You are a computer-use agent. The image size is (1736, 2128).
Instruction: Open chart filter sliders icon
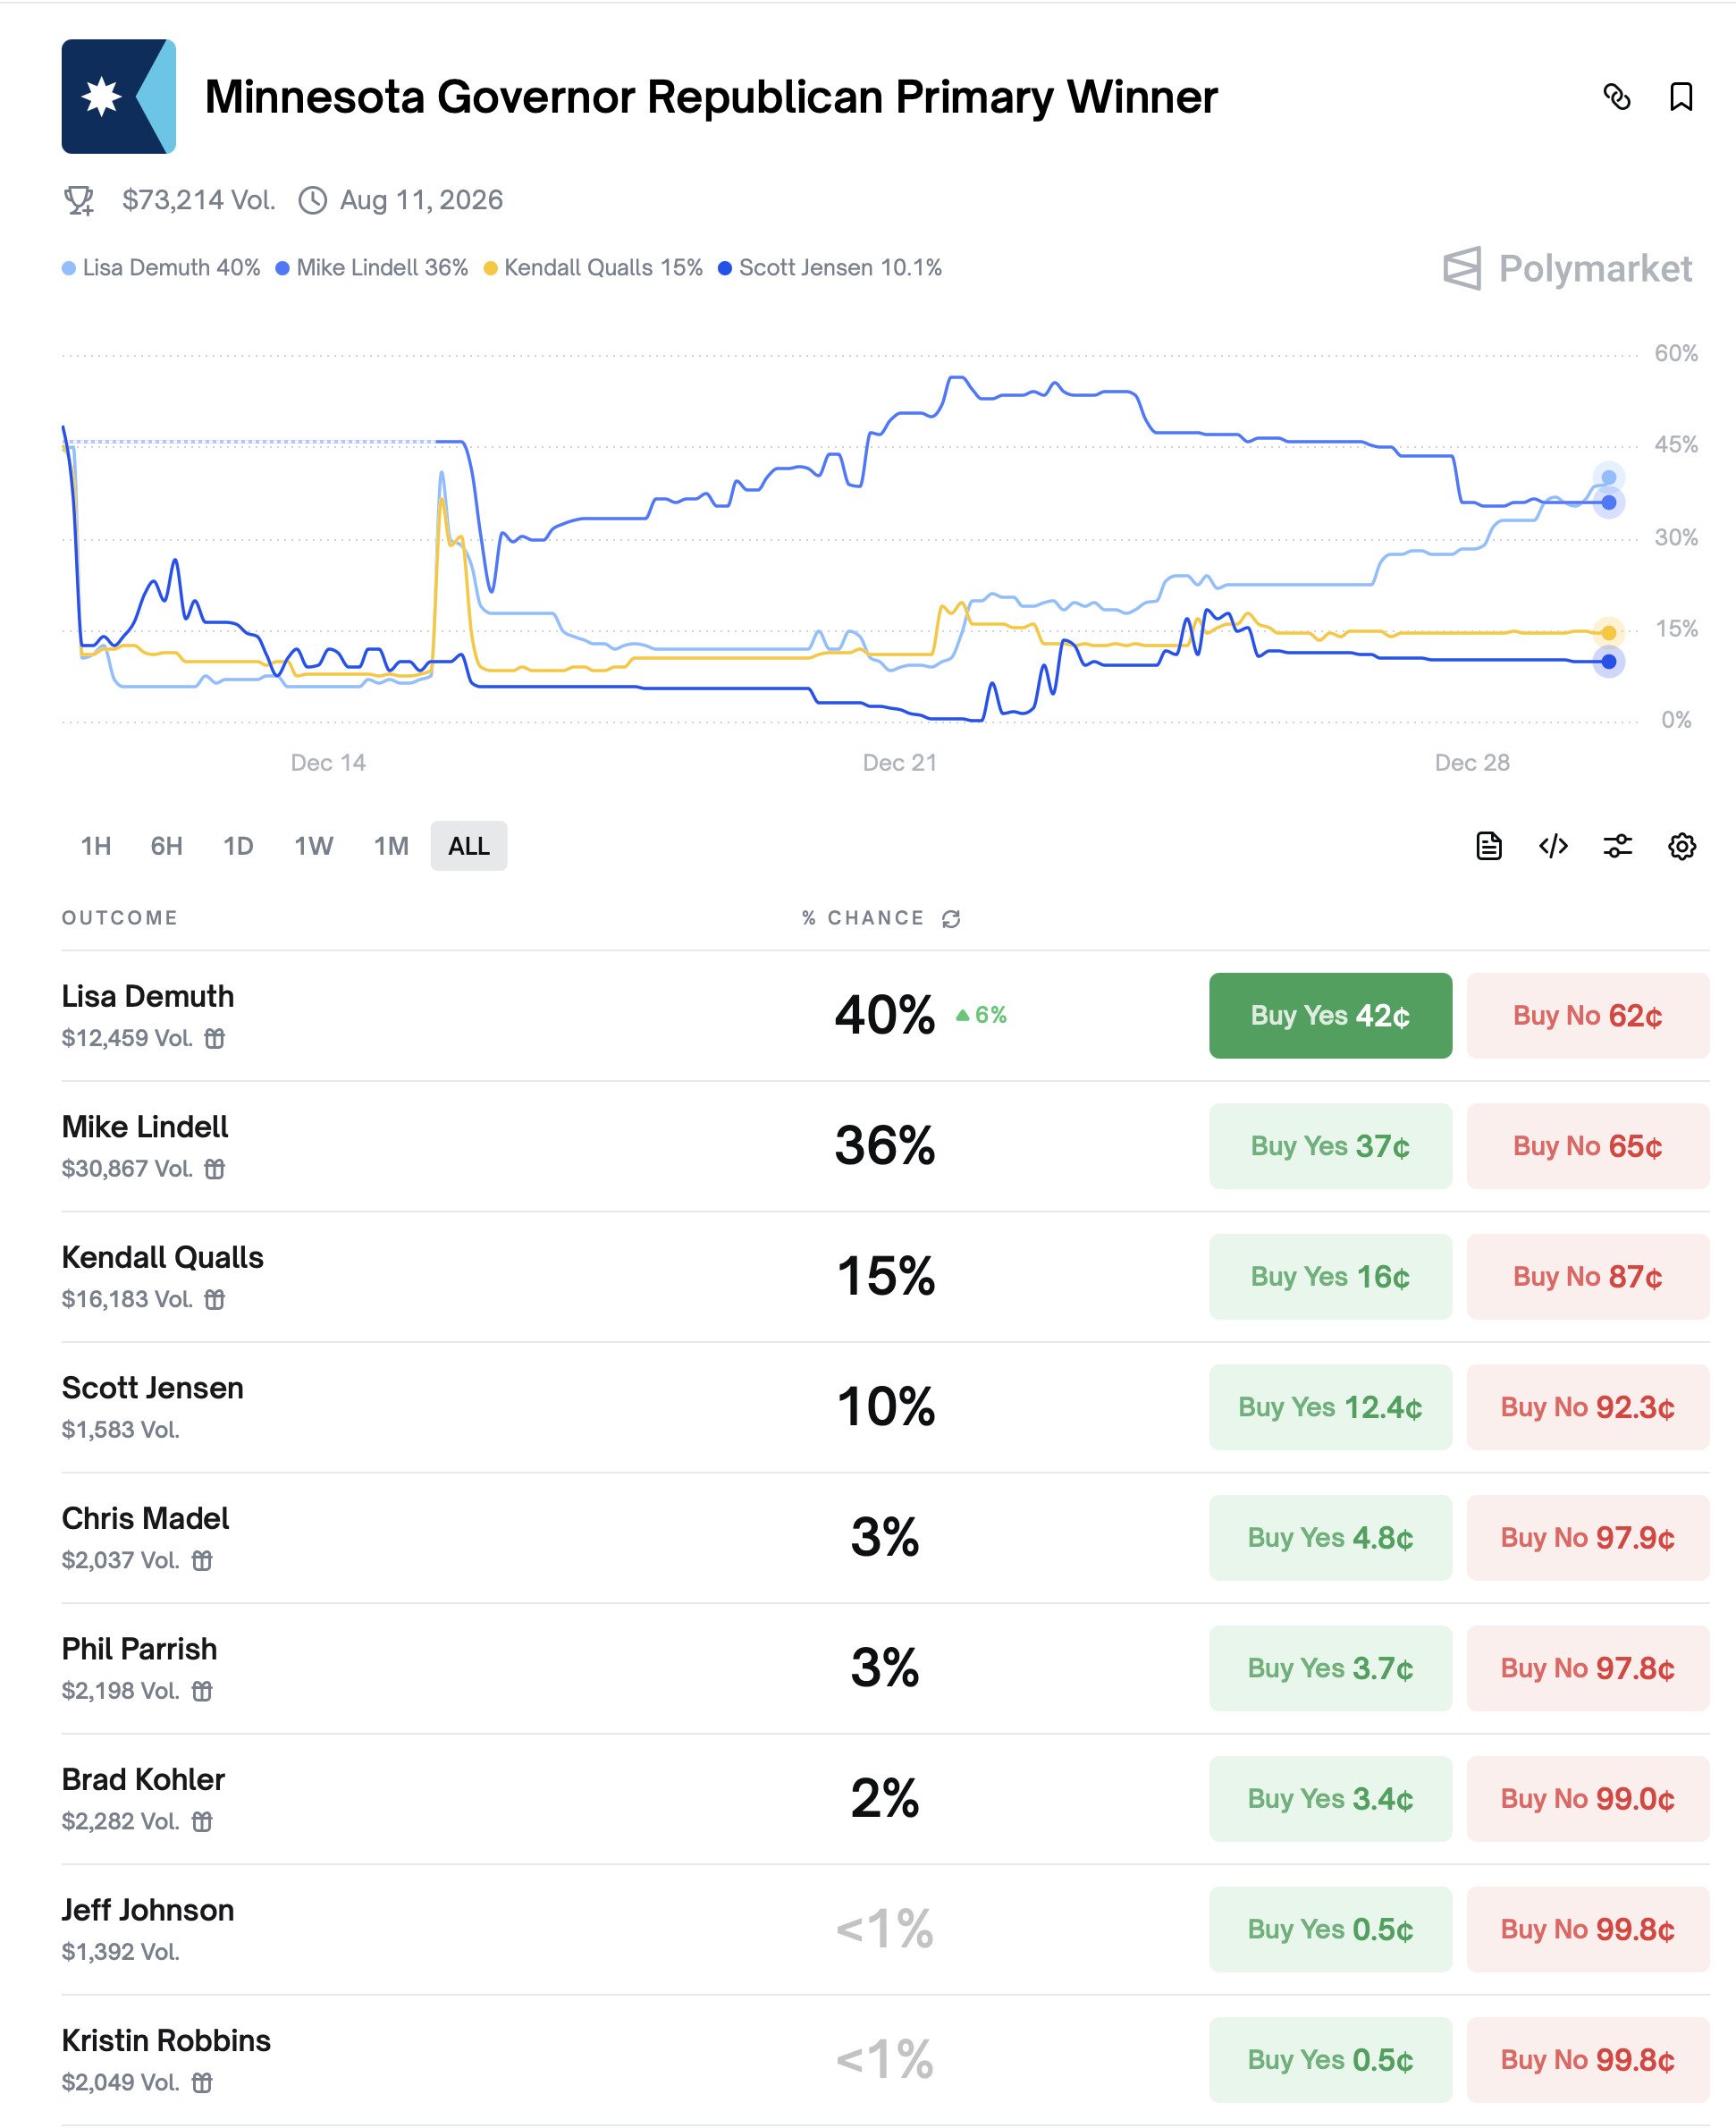1617,846
